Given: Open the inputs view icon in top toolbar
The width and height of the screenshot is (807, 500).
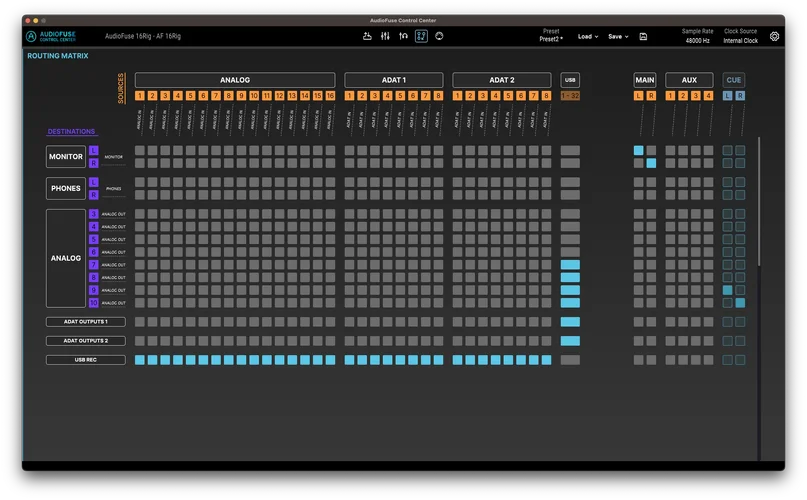Looking at the screenshot, I should coord(367,36).
